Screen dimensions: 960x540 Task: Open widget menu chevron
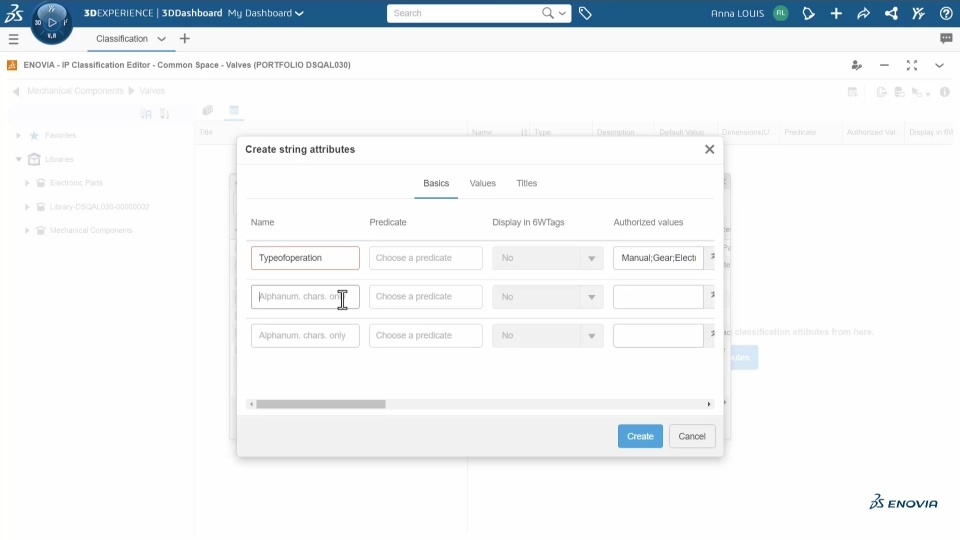click(939, 65)
